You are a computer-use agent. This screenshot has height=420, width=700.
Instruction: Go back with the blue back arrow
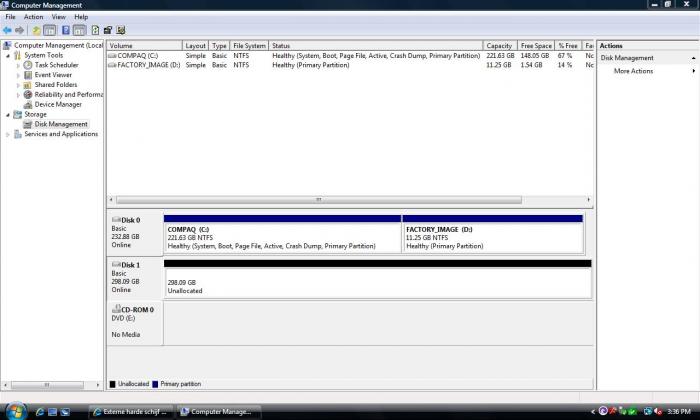7,30
